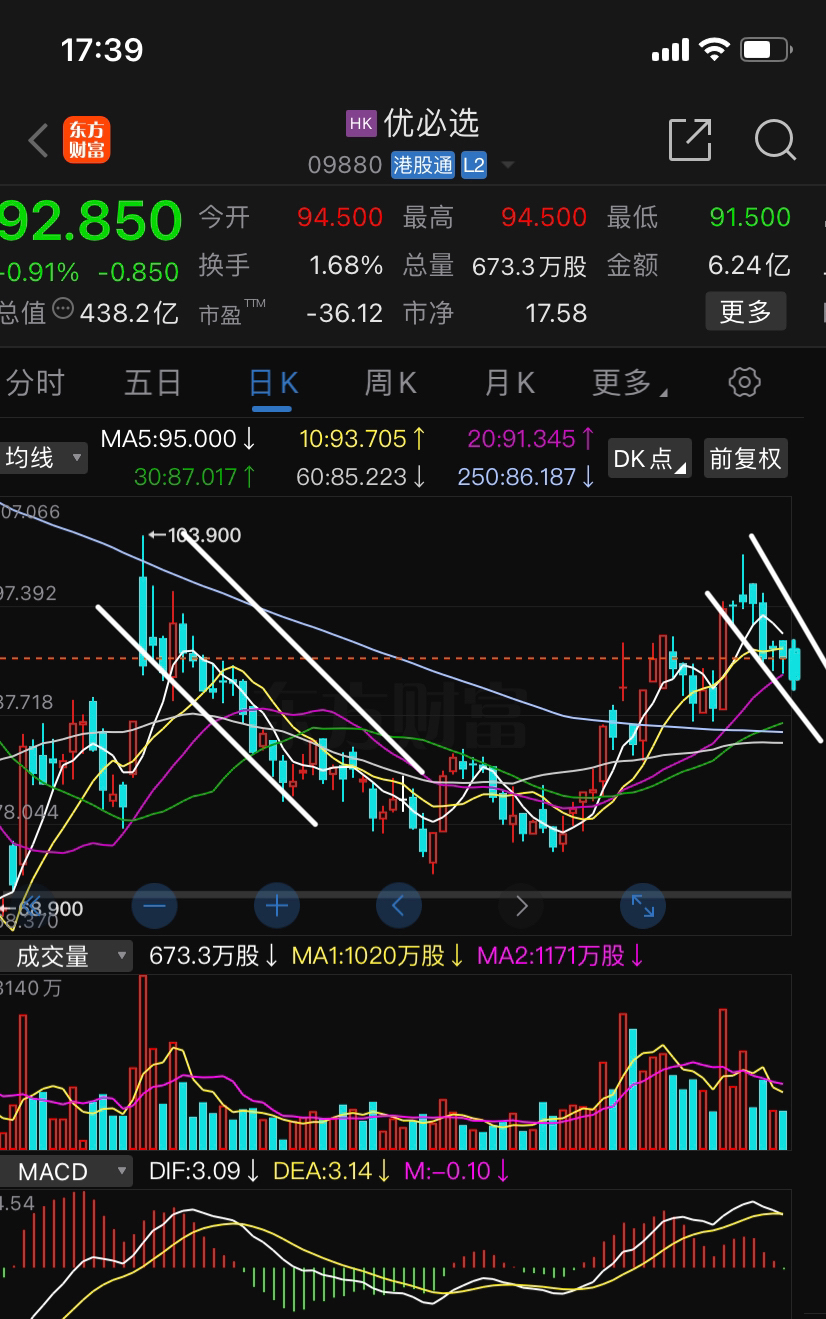Tap the L2 level badge
Image resolution: width=826 pixels, height=1319 pixels.
[474, 165]
